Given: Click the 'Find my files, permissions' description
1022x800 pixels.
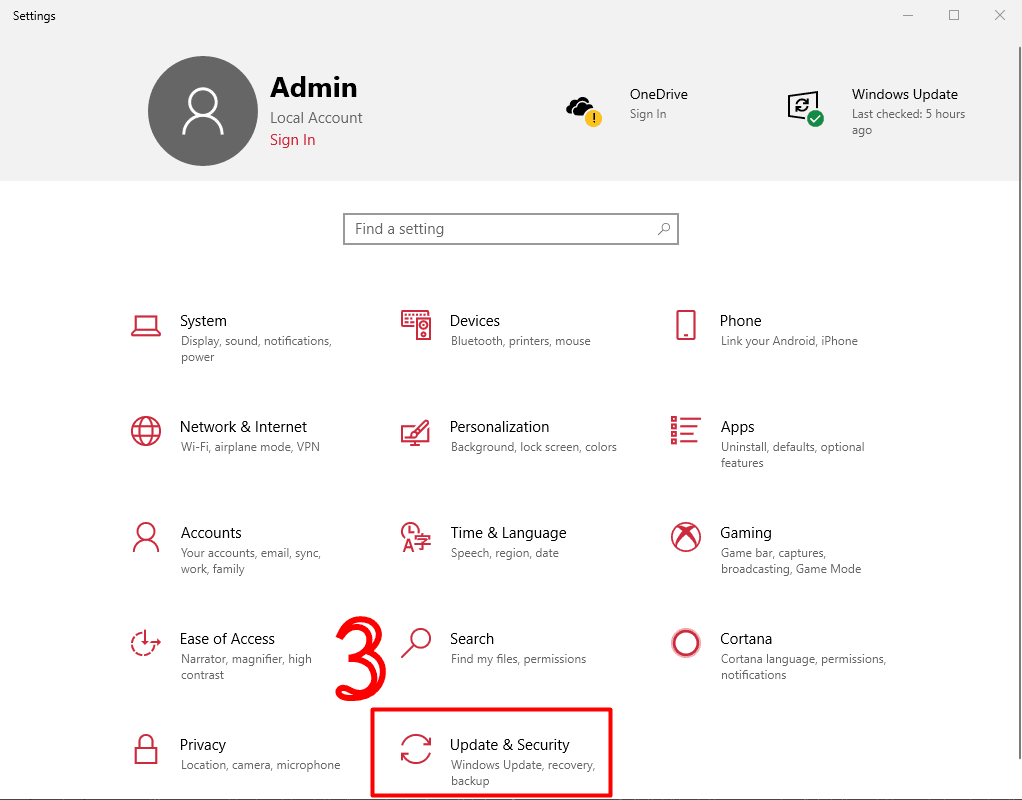Looking at the screenshot, I should coord(518,659).
